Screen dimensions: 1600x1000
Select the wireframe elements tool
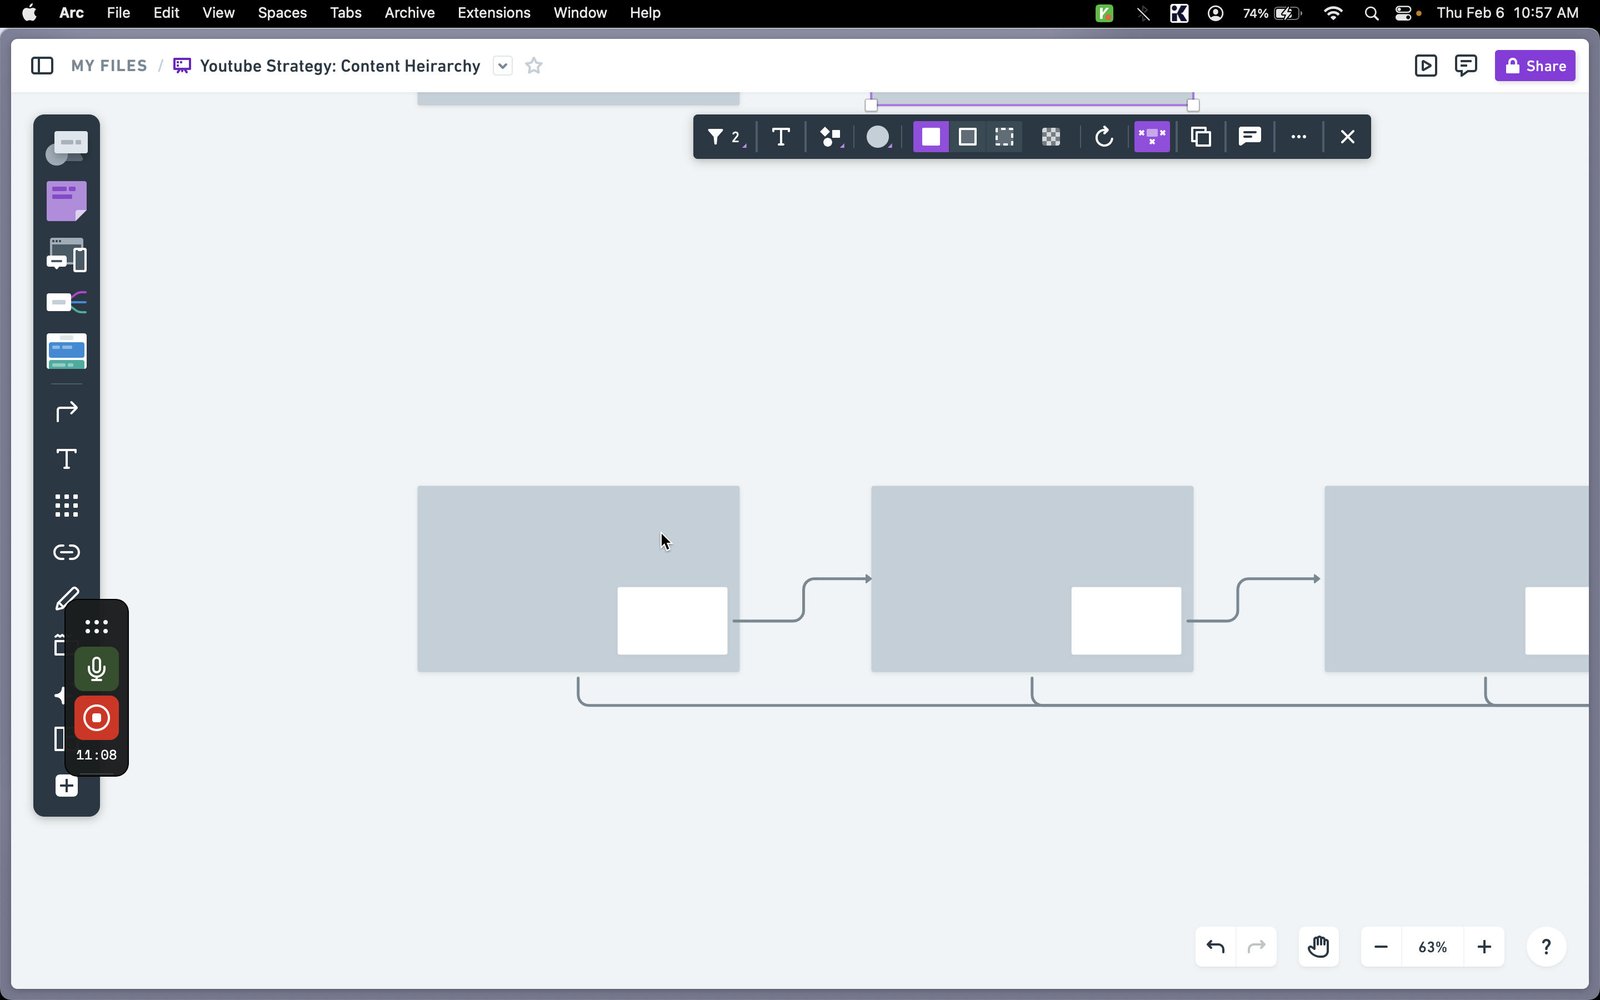(x=66, y=255)
